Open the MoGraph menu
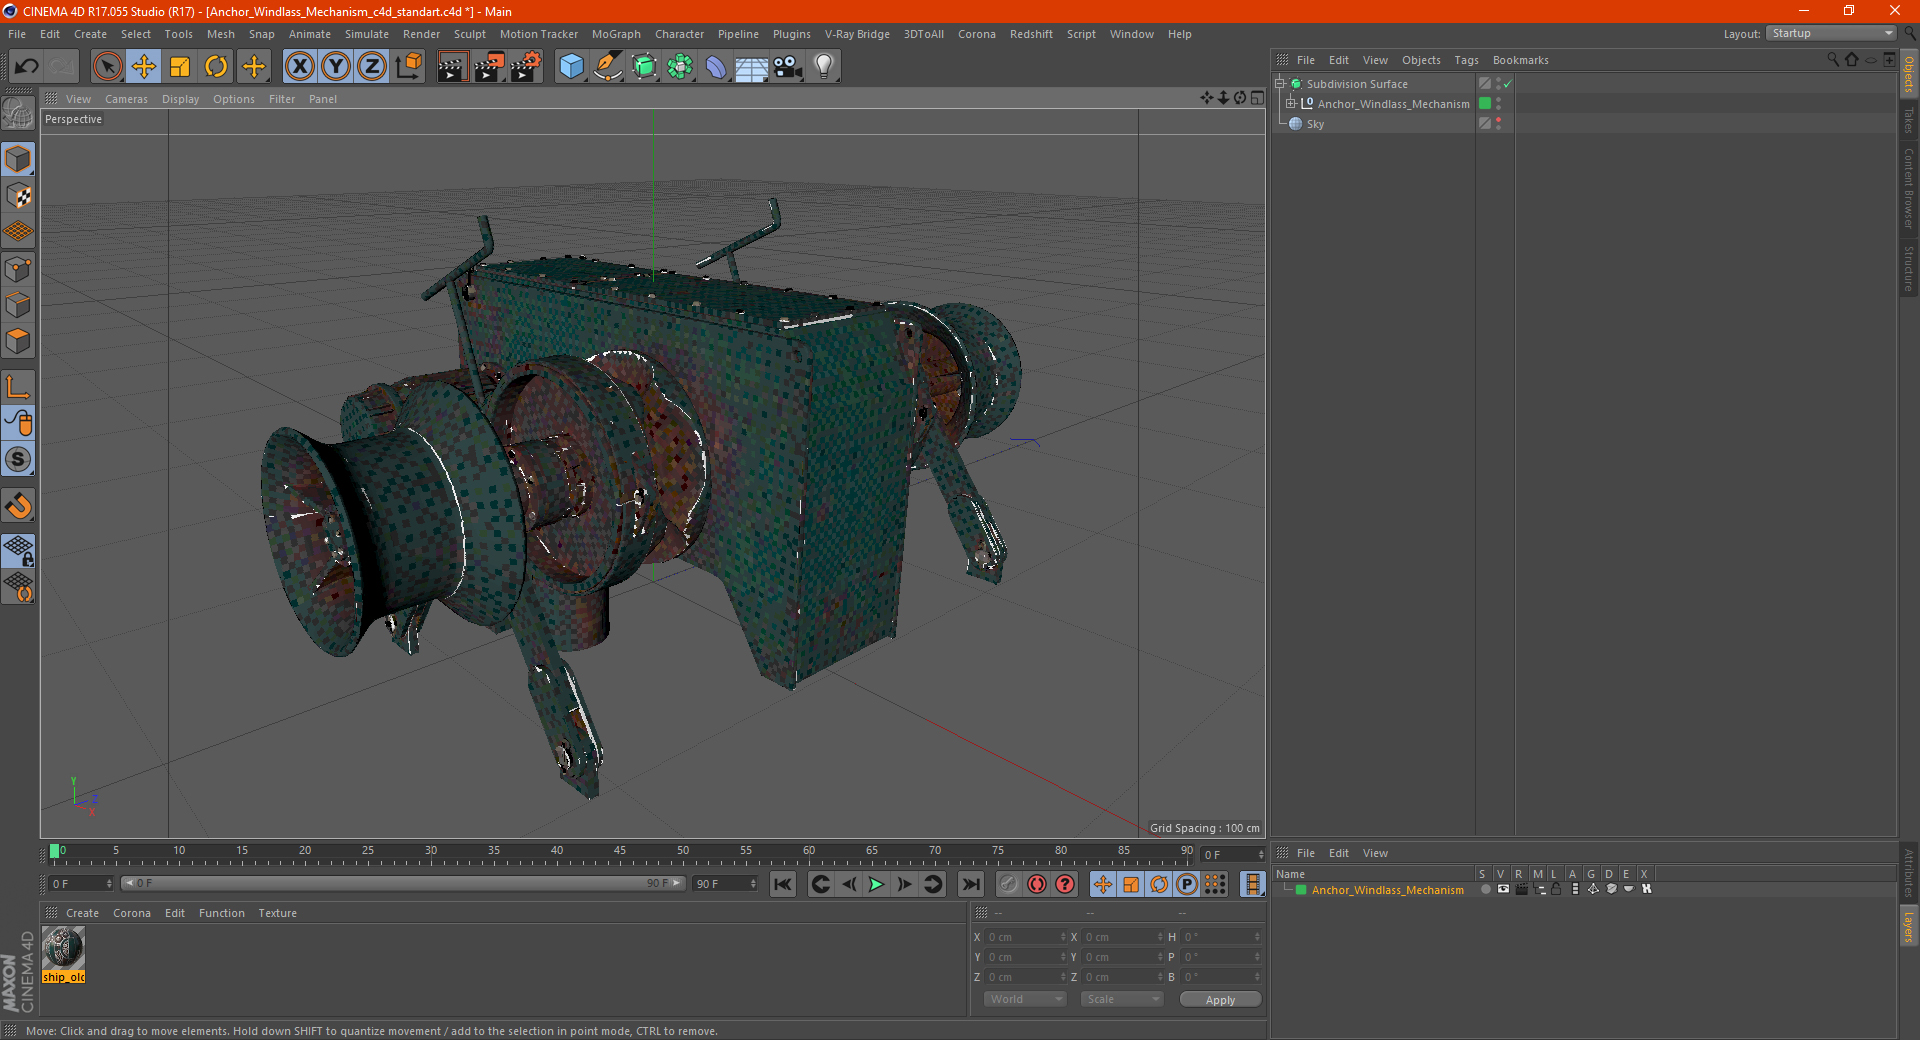 [x=615, y=34]
